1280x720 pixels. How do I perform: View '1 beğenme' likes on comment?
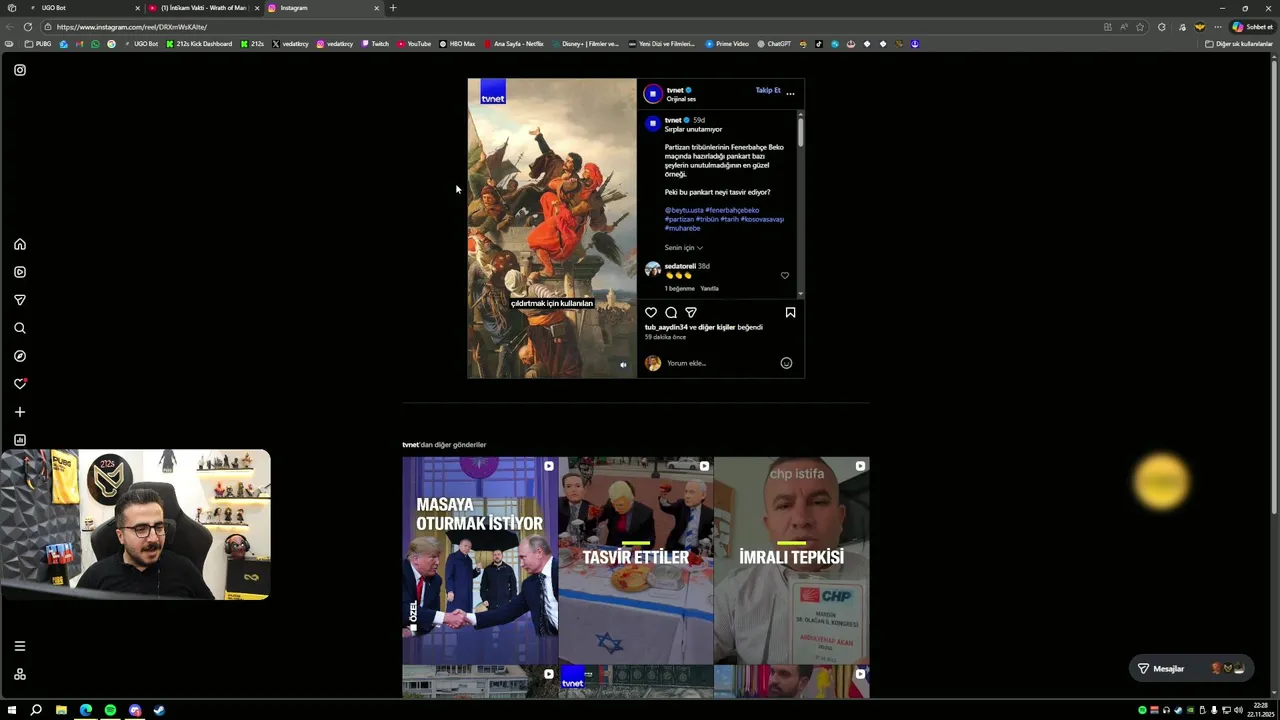[x=680, y=288]
